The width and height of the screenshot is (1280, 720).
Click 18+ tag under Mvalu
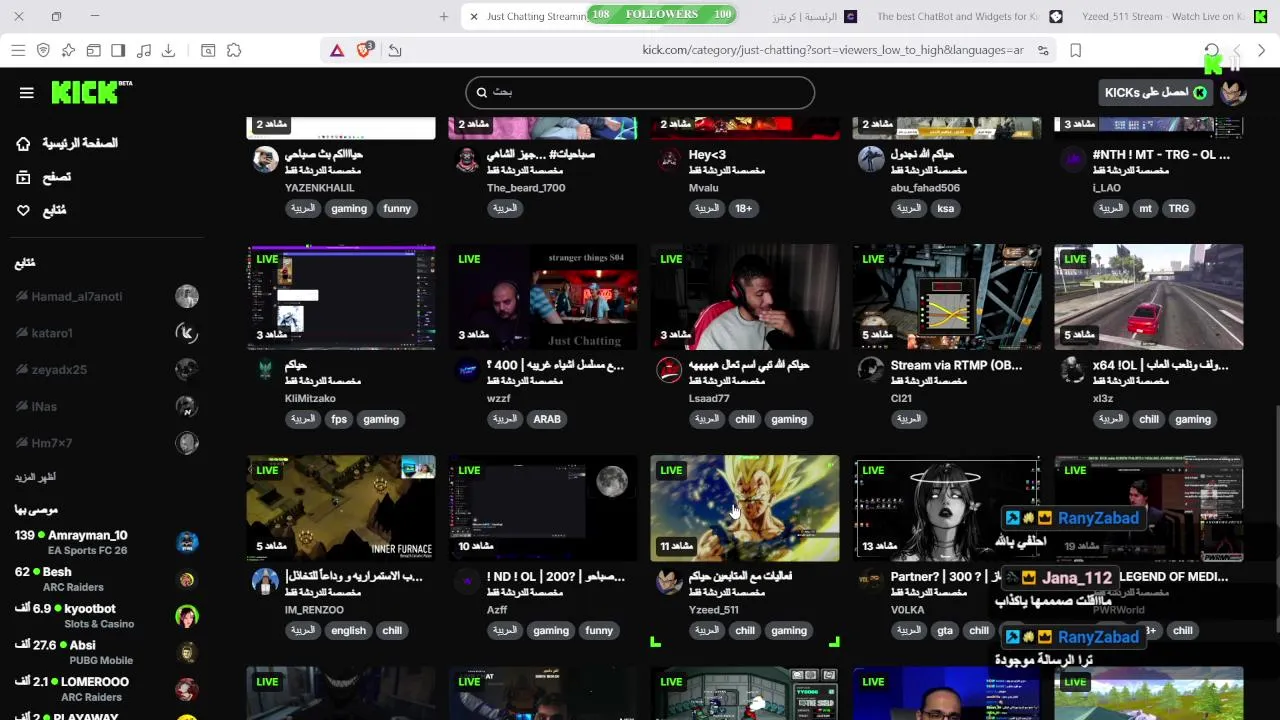click(x=743, y=209)
